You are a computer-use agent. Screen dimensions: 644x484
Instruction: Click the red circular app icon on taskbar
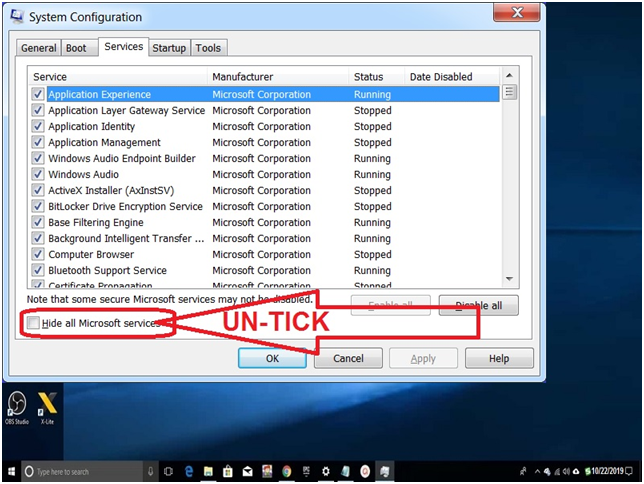pos(365,471)
